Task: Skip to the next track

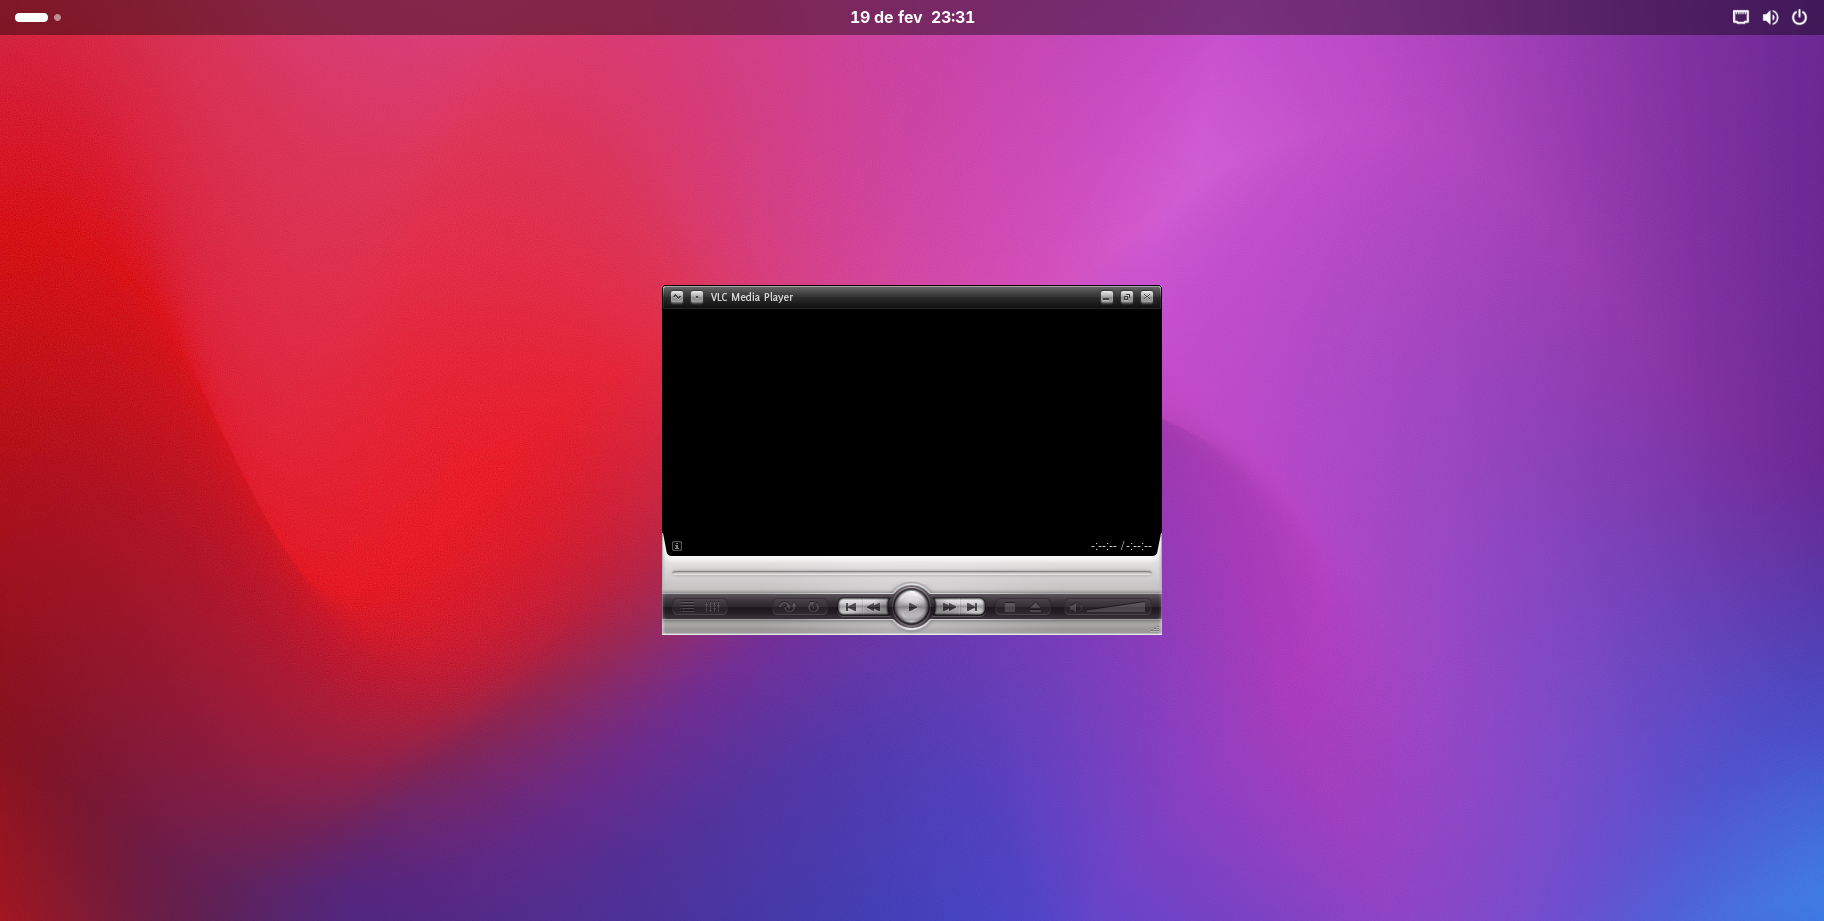Action: click(x=972, y=607)
